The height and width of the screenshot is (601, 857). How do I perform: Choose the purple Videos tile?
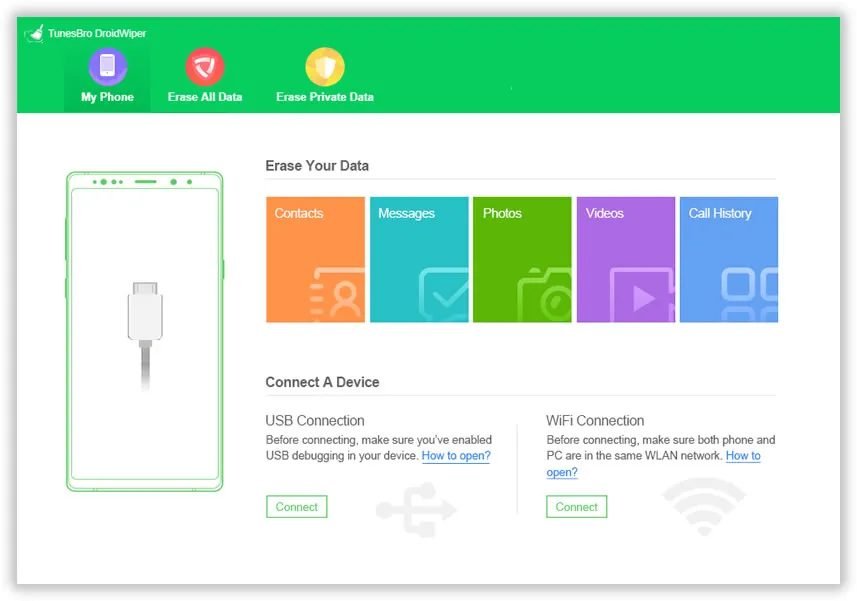pos(625,260)
